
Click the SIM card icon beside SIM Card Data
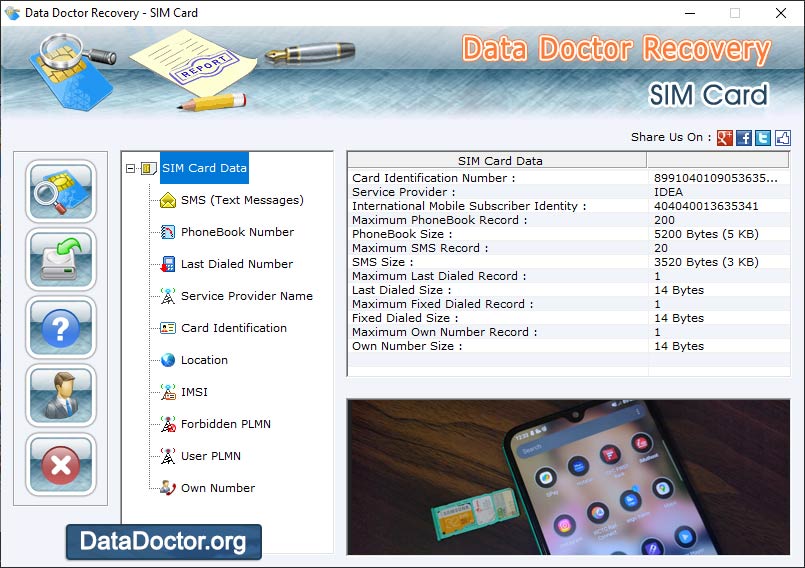148,168
